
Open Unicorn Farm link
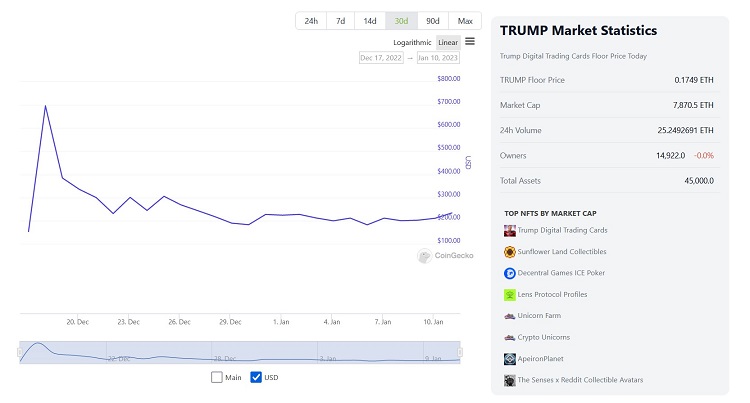coord(539,316)
